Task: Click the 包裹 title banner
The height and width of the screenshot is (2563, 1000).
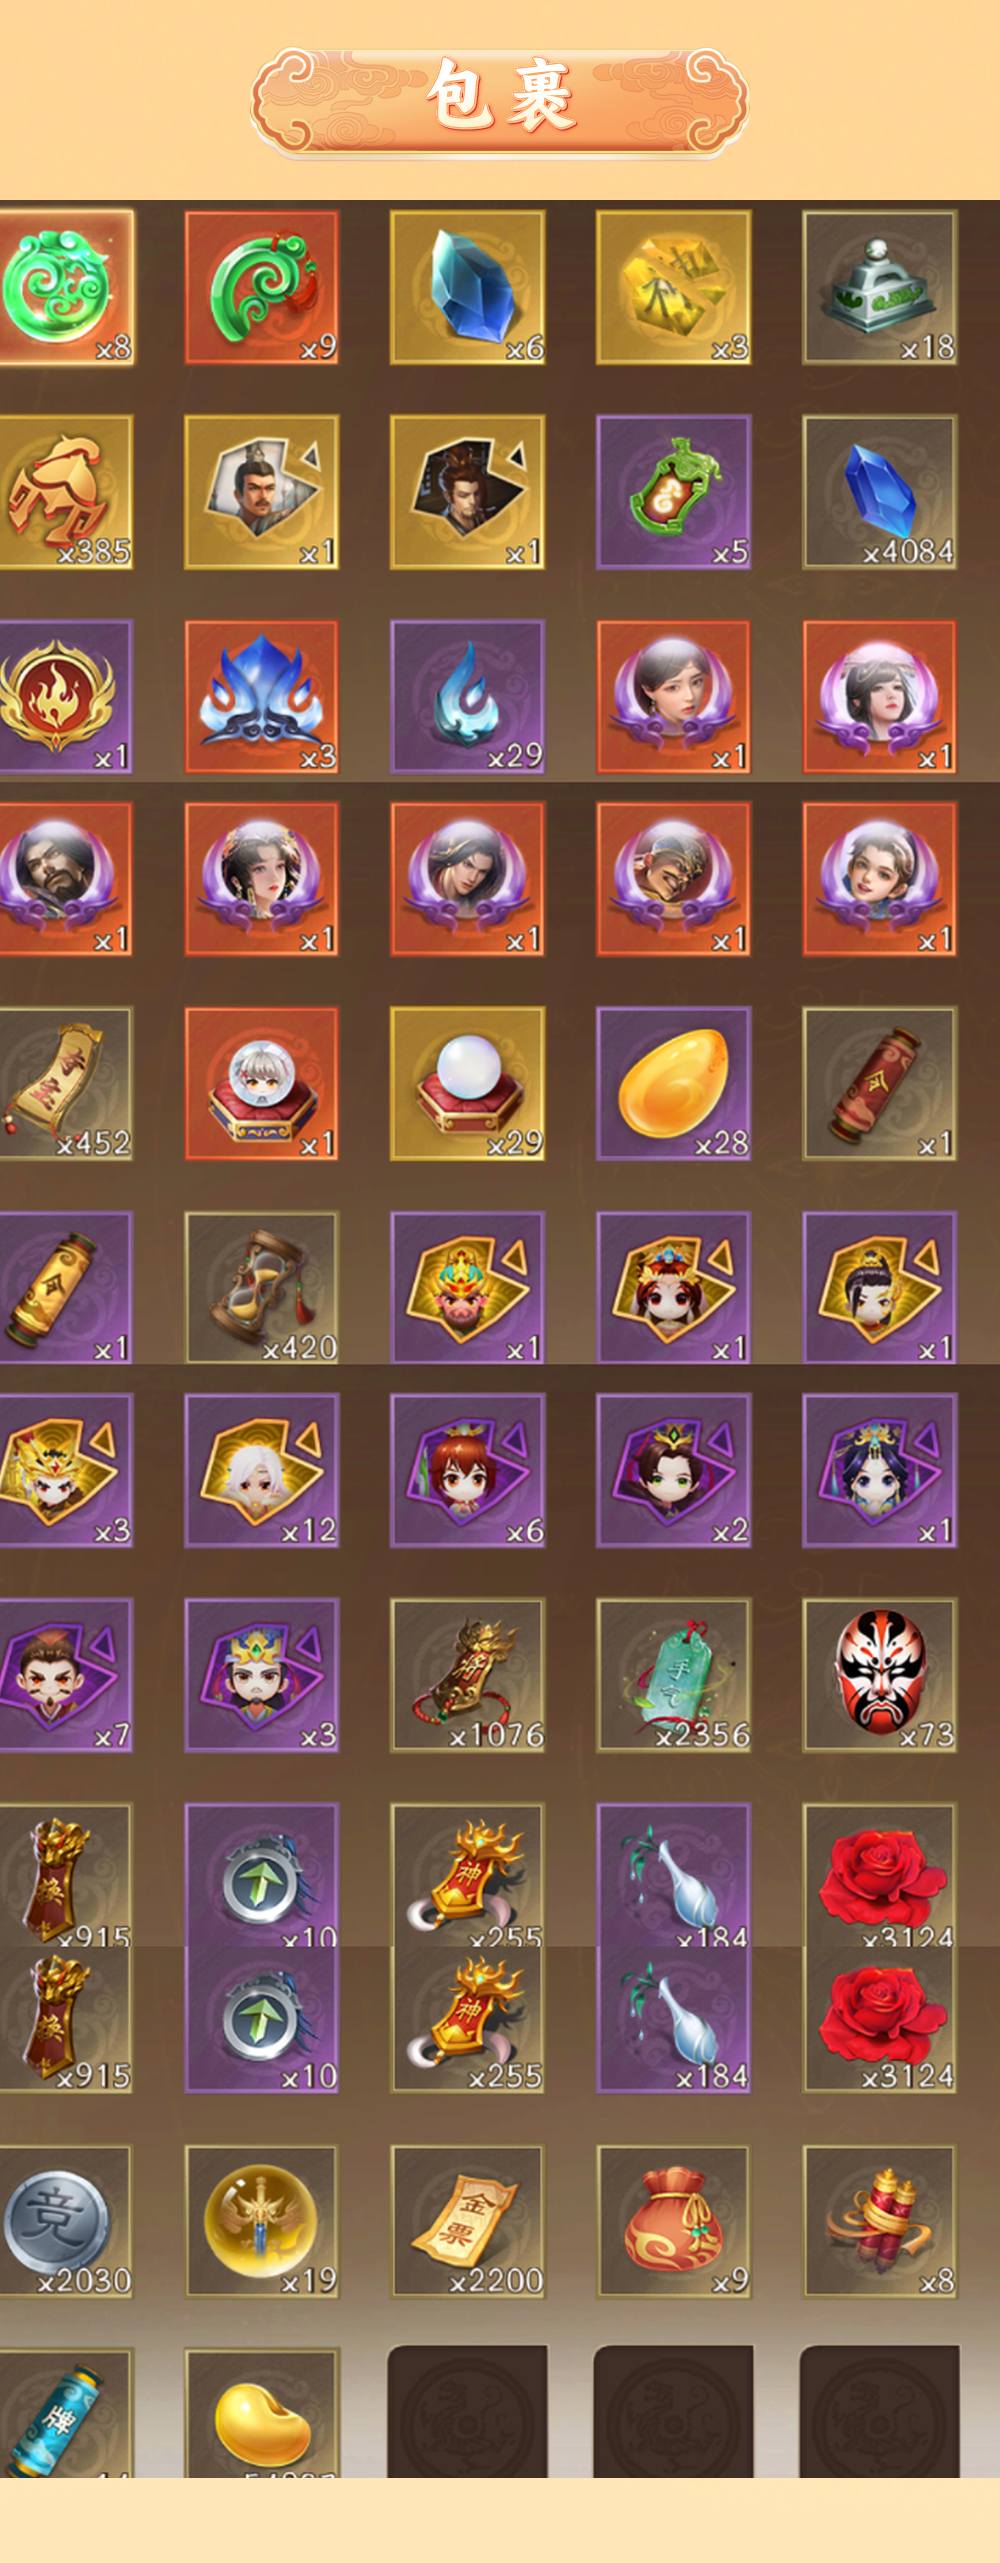Action: coord(500,98)
